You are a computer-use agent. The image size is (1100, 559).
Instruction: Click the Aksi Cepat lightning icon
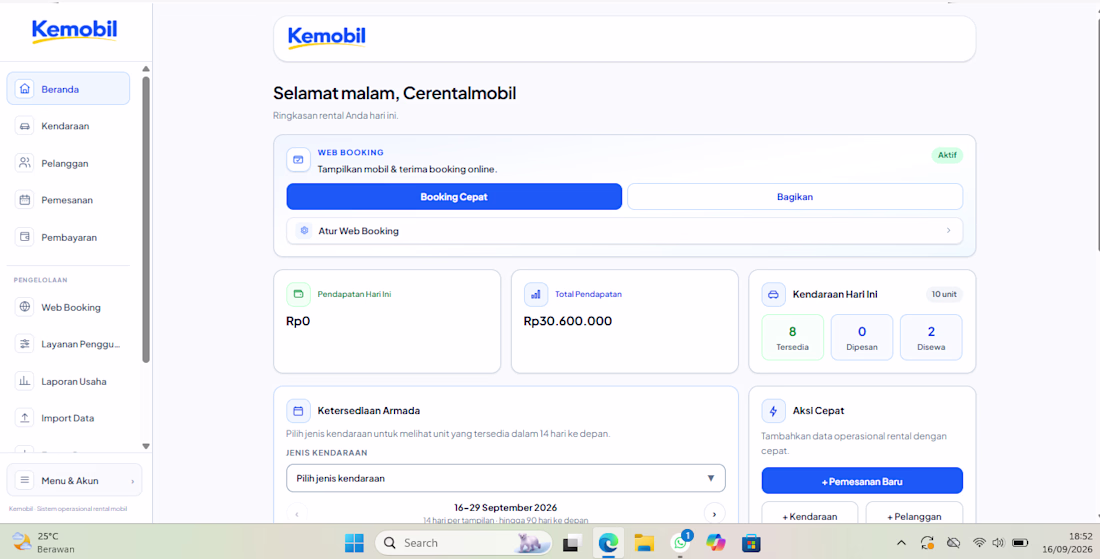coord(773,411)
